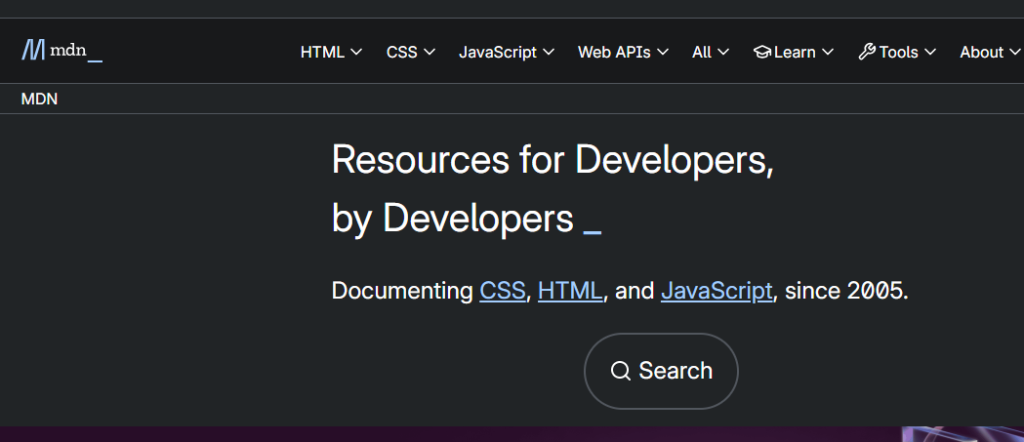Open the HTML navigation menu
This screenshot has height=442, width=1024.
click(331, 52)
